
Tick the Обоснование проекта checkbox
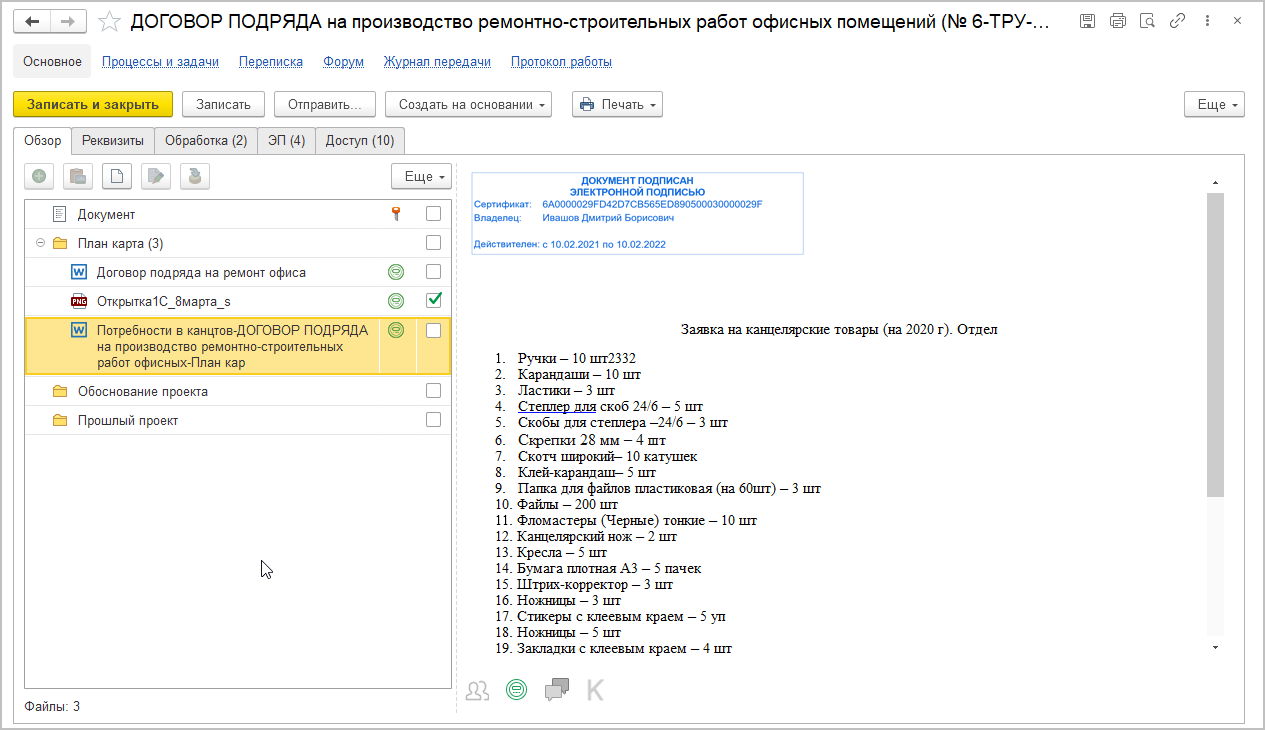(433, 390)
